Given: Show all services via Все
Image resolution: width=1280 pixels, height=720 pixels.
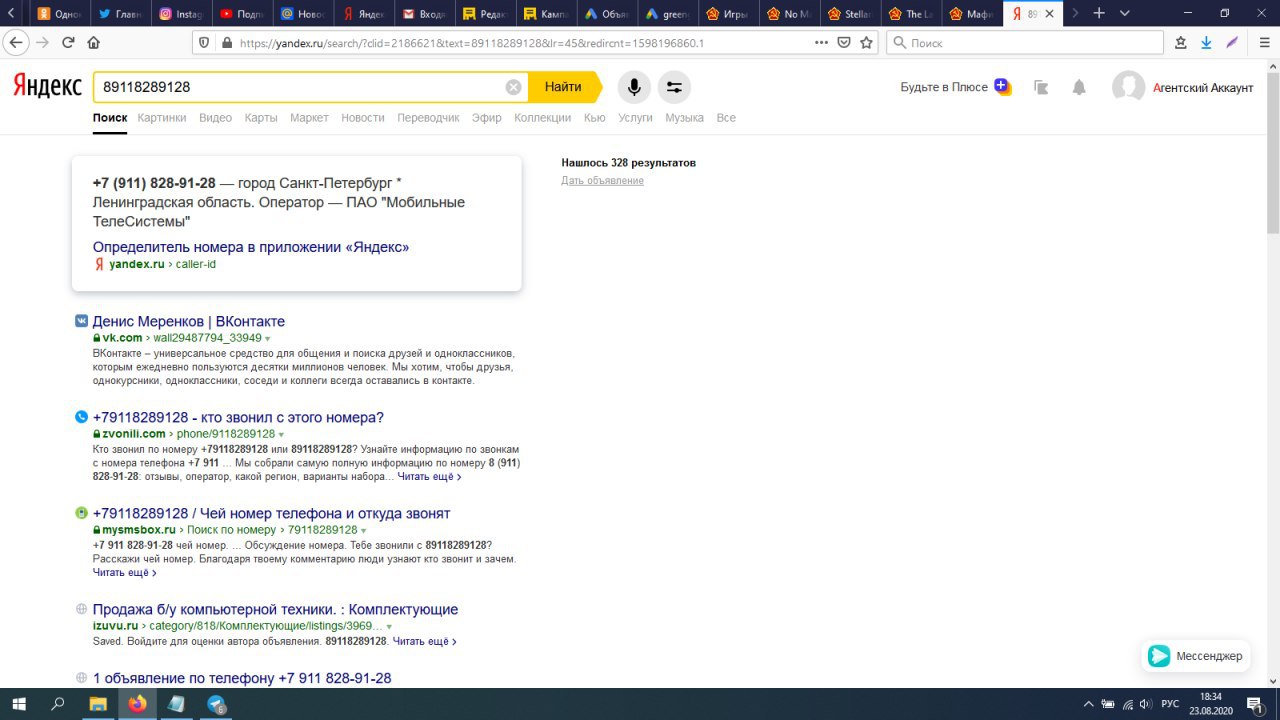Looking at the screenshot, I should [x=726, y=118].
